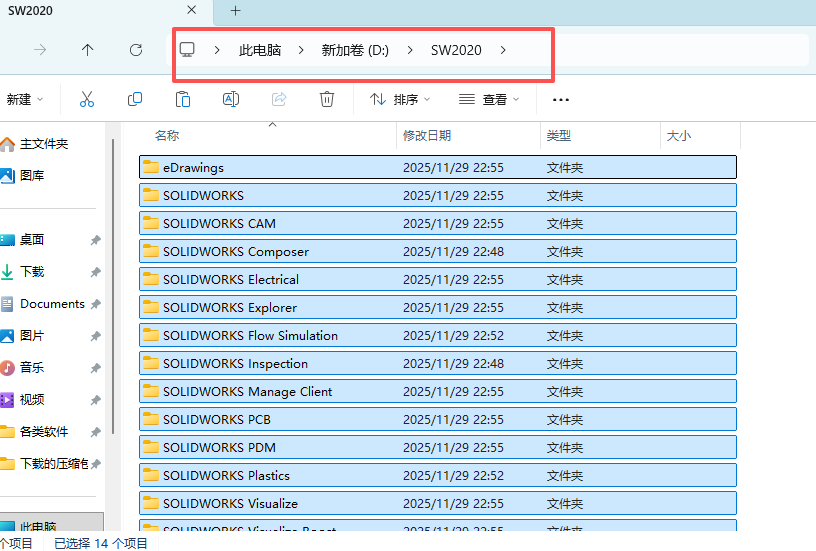816x551 pixels.
Task: Open the 新建 dropdown
Action: click(24, 99)
